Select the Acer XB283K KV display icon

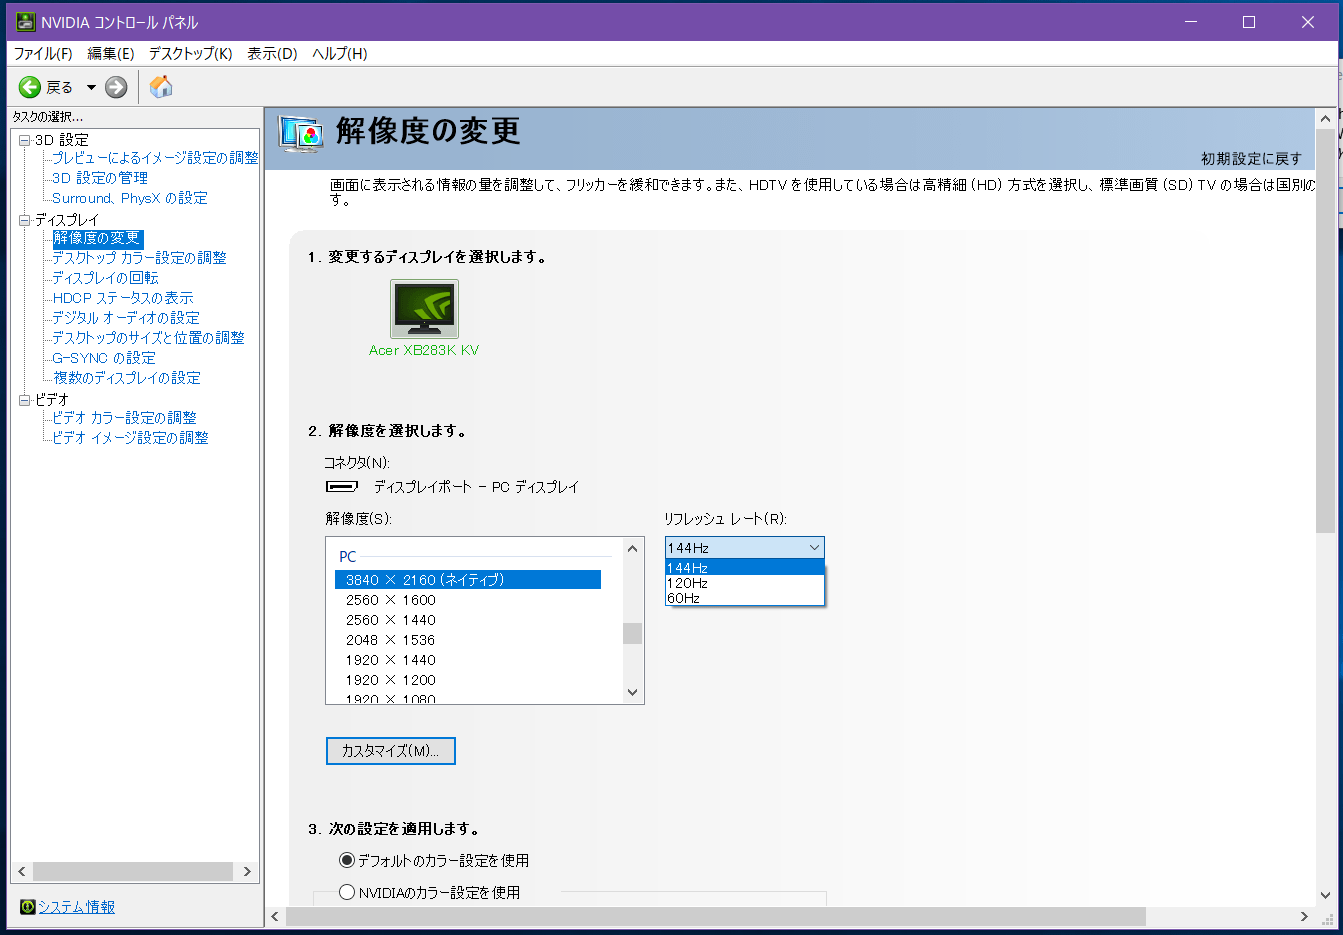[424, 309]
